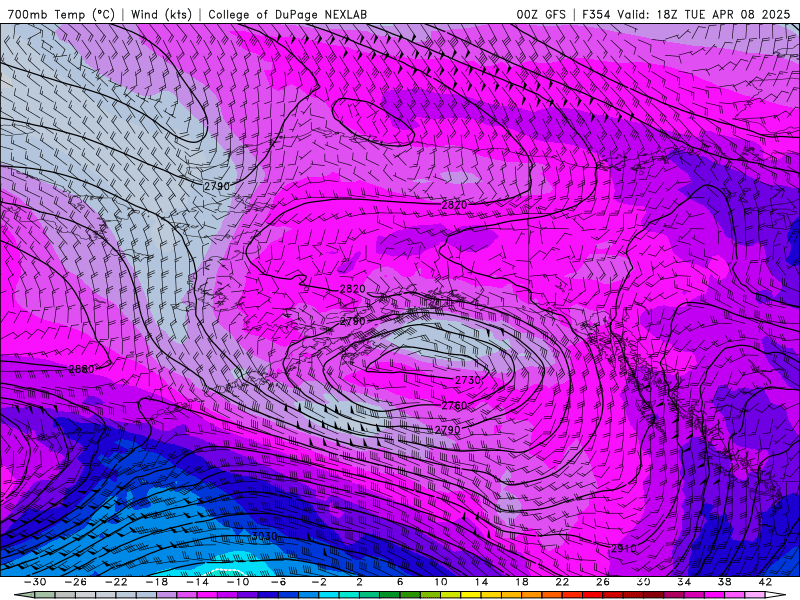Click the 2910 contour label
Image resolution: width=800 pixels, height=600 pixels.
[x=623, y=548]
